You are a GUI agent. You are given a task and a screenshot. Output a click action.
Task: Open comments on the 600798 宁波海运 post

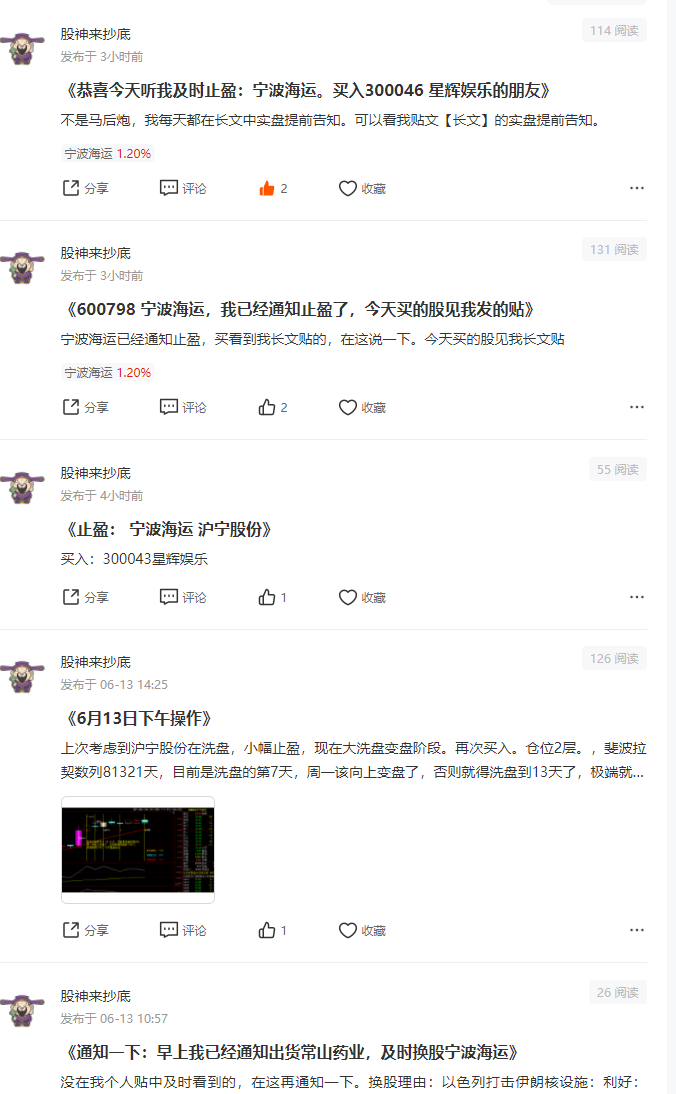tap(183, 407)
